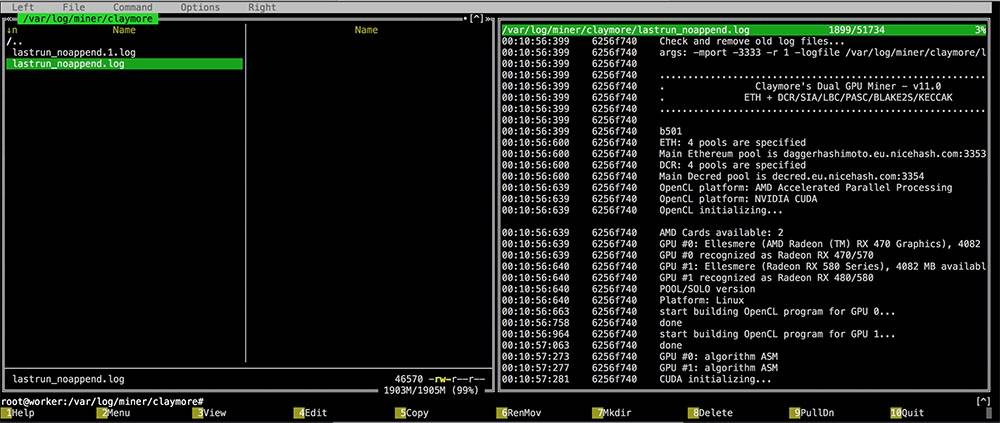The height and width of the screenshot is (423, 1000).
Task: Open the File menu
Action: point(74,7)
